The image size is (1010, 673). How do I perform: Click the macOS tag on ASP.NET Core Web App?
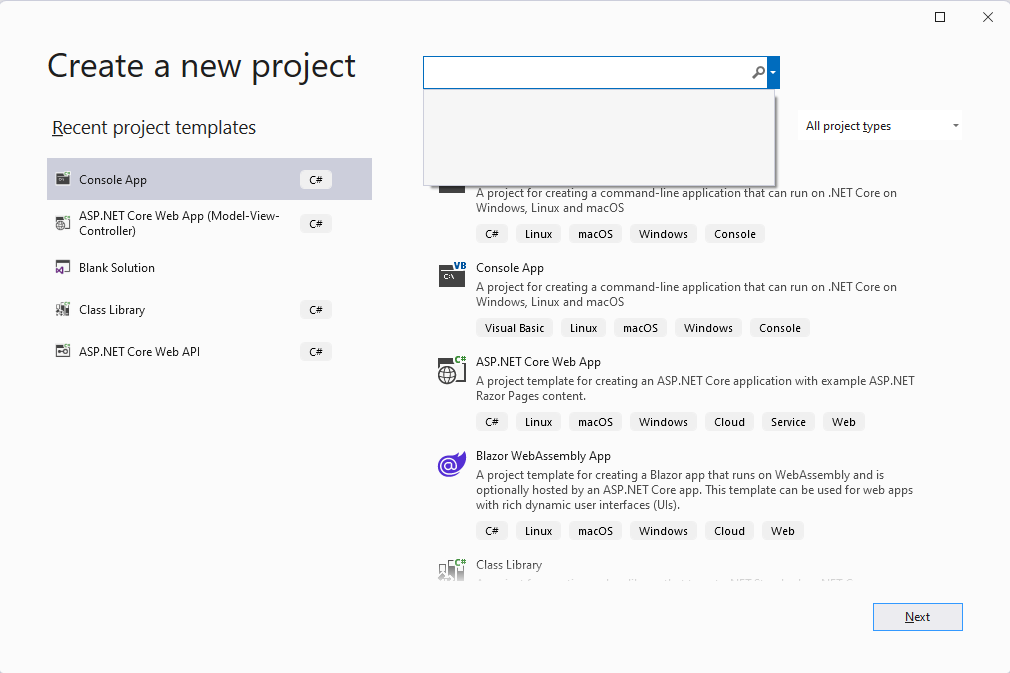pos(595,422)
